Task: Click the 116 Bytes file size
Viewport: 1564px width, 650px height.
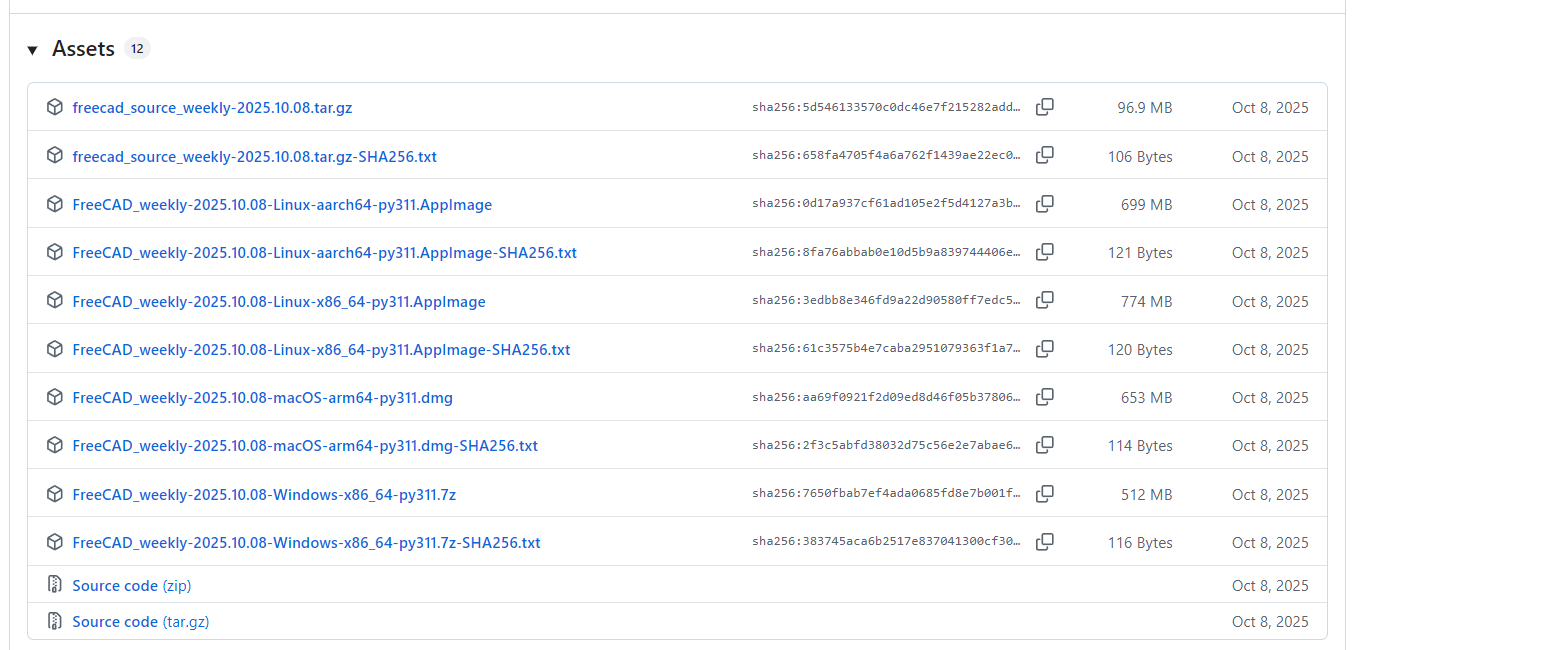Action: [1140, 543]
